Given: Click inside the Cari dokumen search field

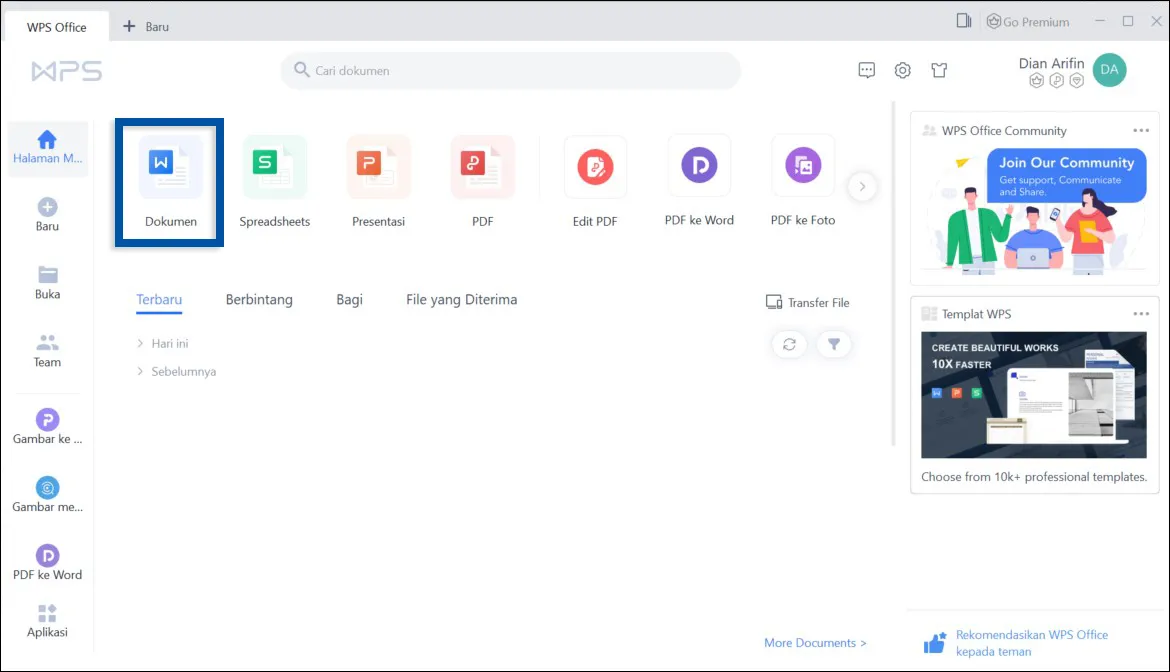Looking at the screenshot, I should pos(510,70).
